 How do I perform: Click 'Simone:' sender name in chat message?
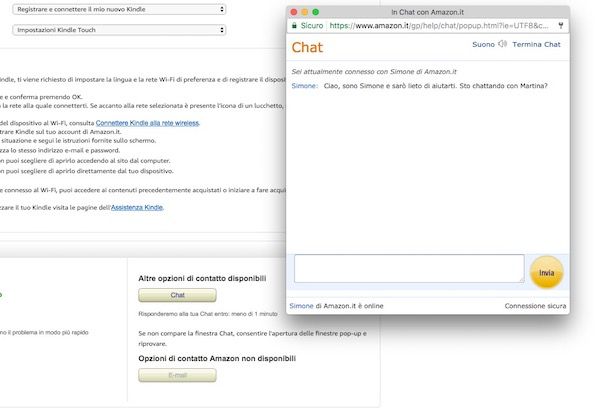(x=305, y=86)
